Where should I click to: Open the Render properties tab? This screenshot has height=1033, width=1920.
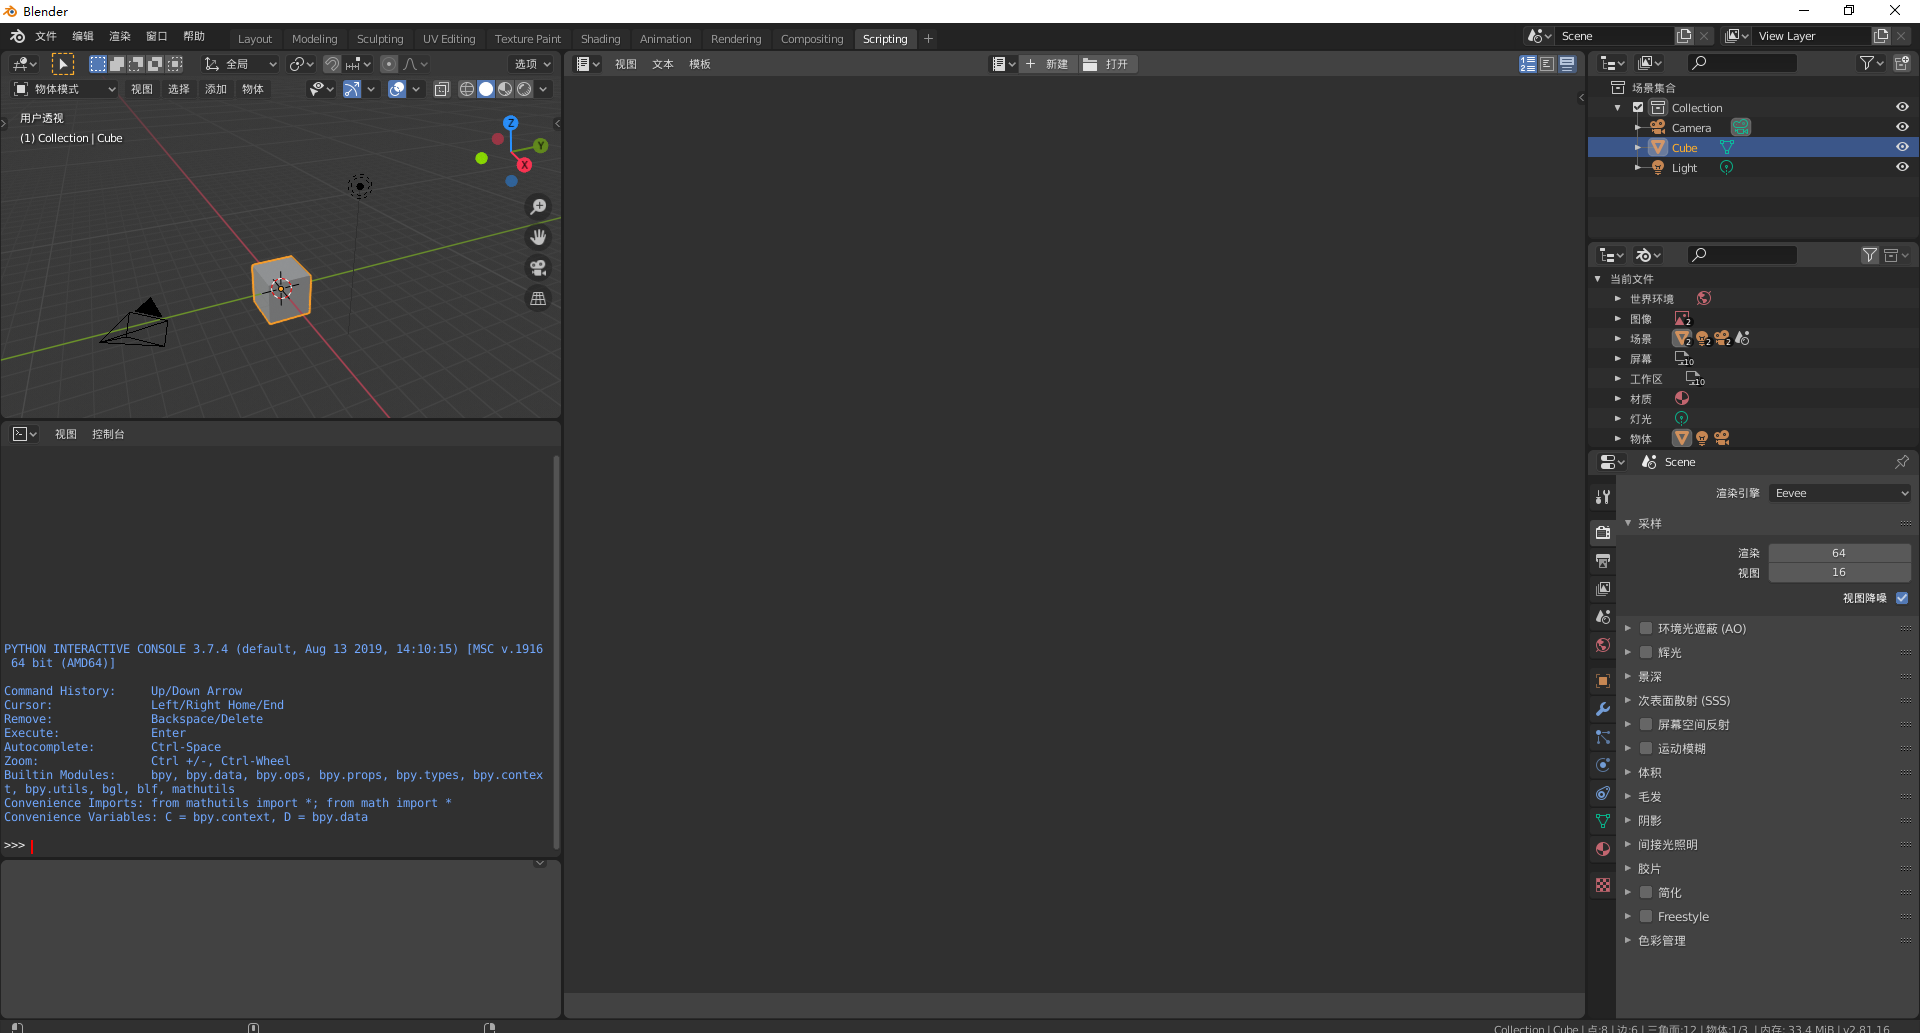point(1603,533)
